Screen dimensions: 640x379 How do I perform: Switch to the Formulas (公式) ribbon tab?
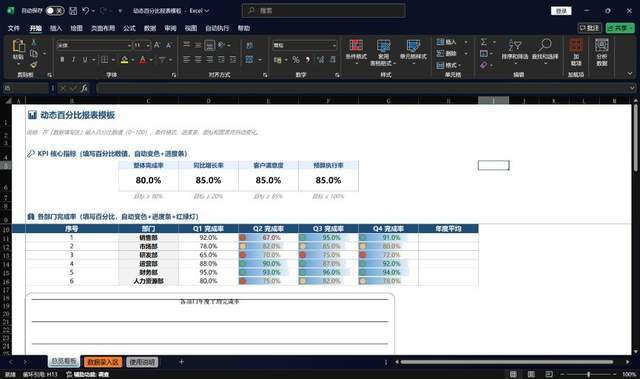pos(129,28)
